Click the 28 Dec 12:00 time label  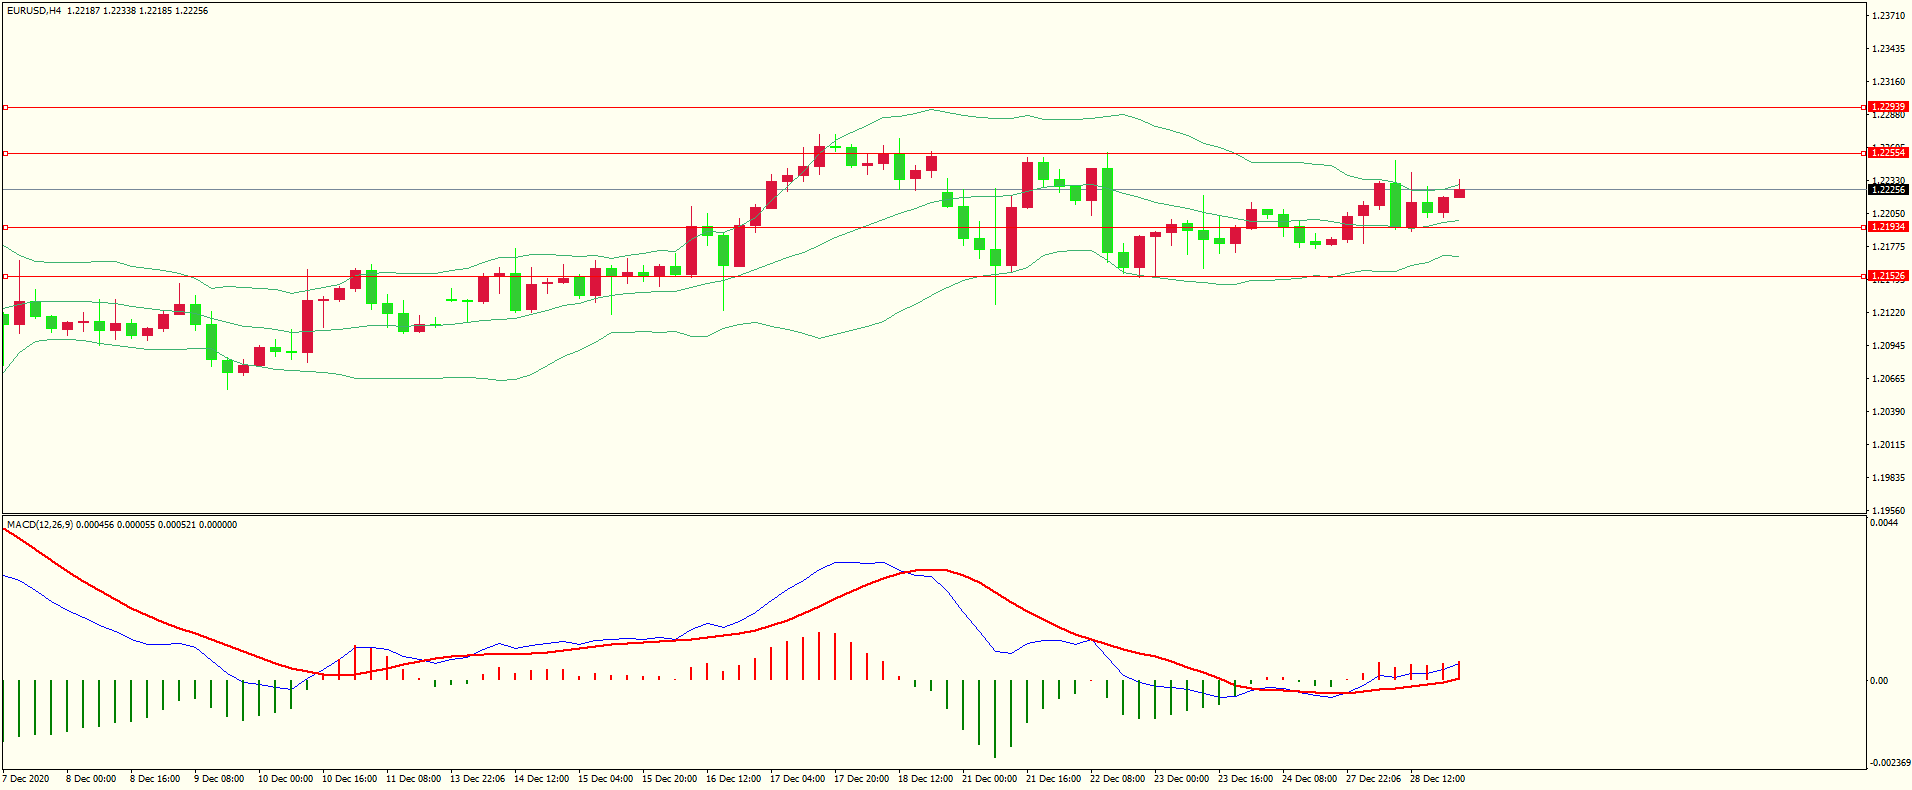tap(1437, 779)
